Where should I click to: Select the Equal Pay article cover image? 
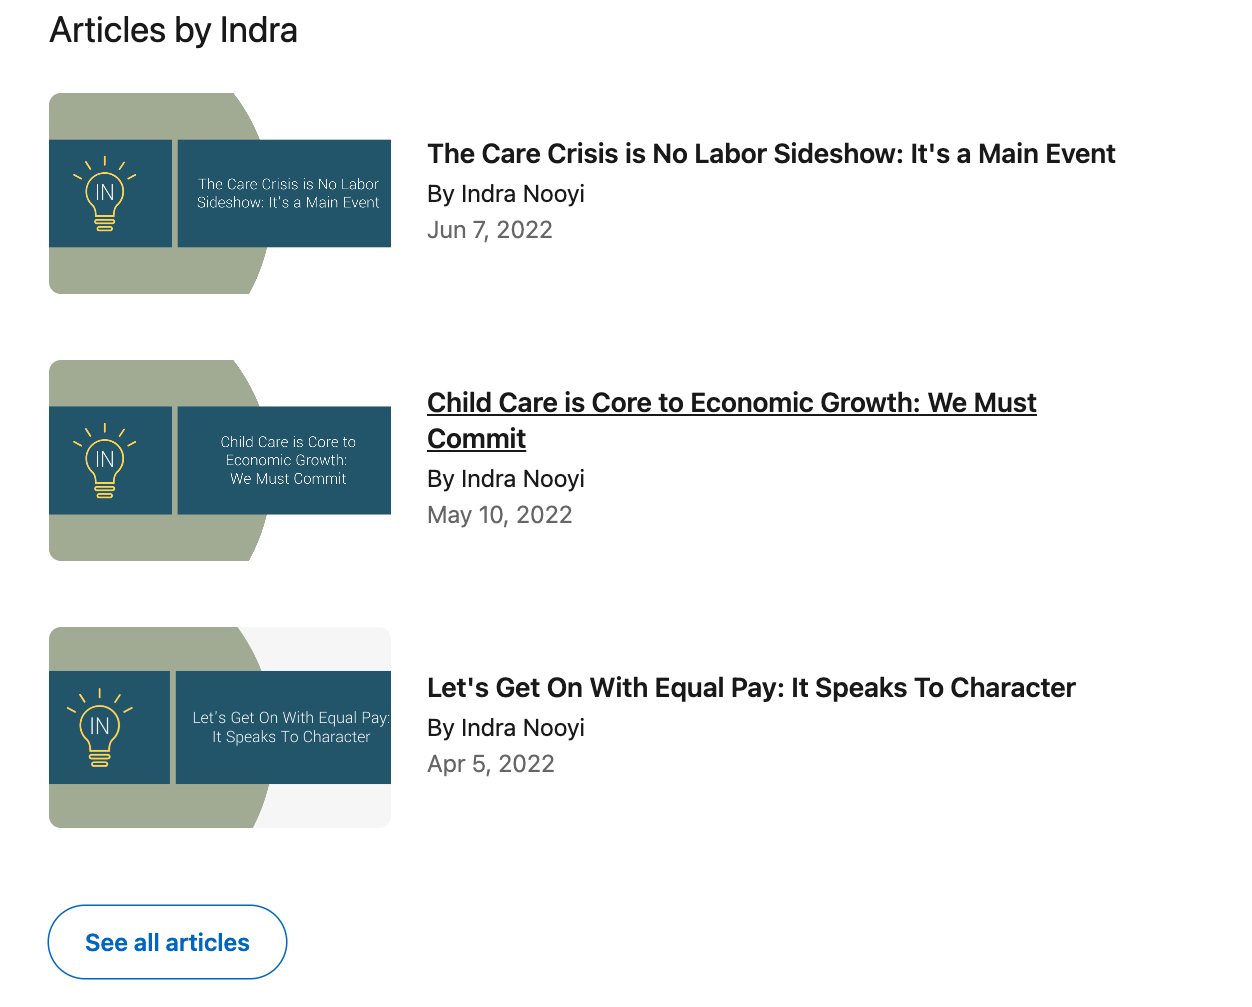220,727
